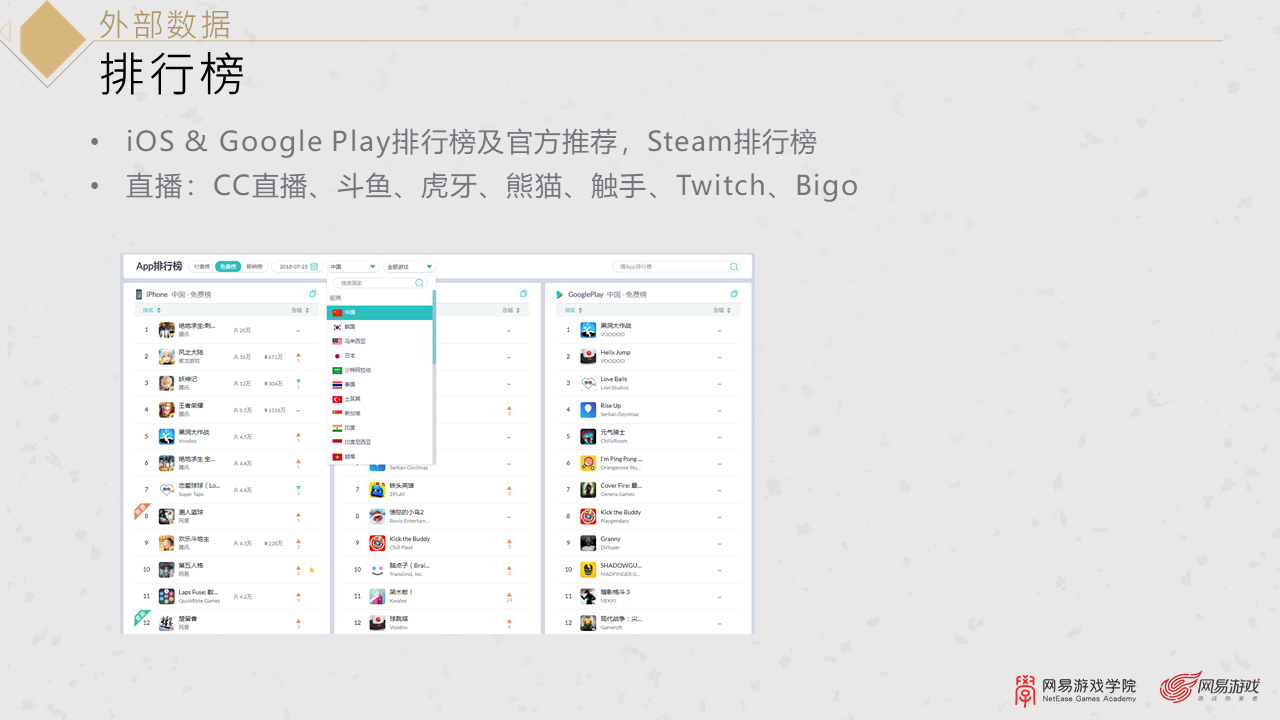Image resolution: width=1280 pixels, height=720 pixels.
Task: Star the 第五人格 ranking entry
Action: pyautogui.click(x=310, y=570)
